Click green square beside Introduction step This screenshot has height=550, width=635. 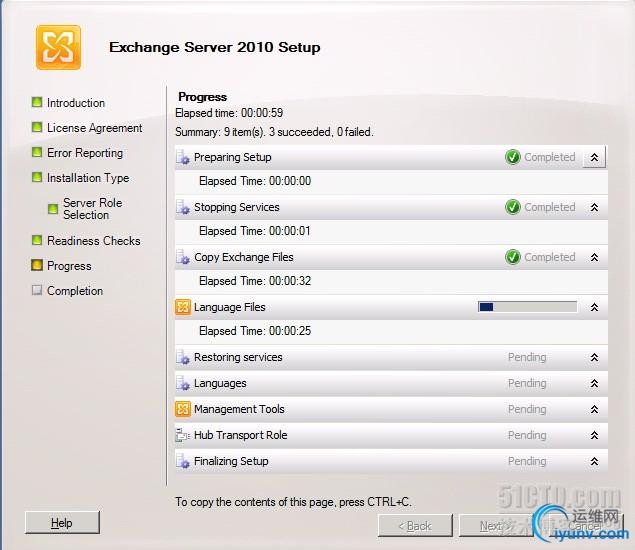(37, 102)
